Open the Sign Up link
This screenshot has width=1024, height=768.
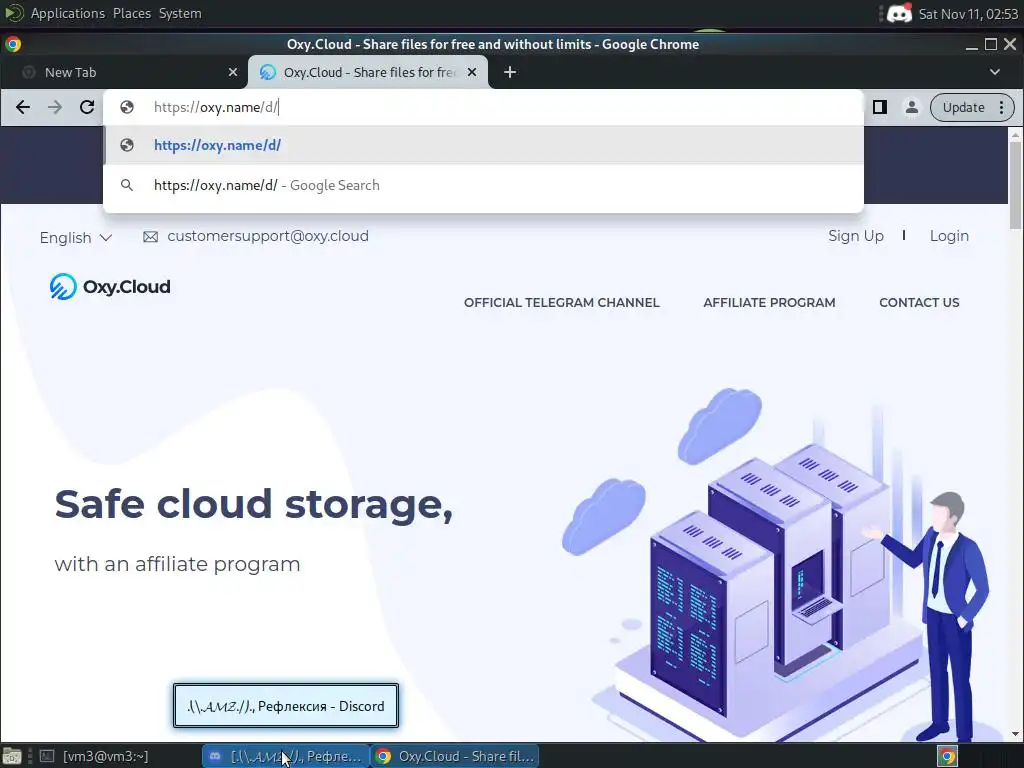point(856,236)
